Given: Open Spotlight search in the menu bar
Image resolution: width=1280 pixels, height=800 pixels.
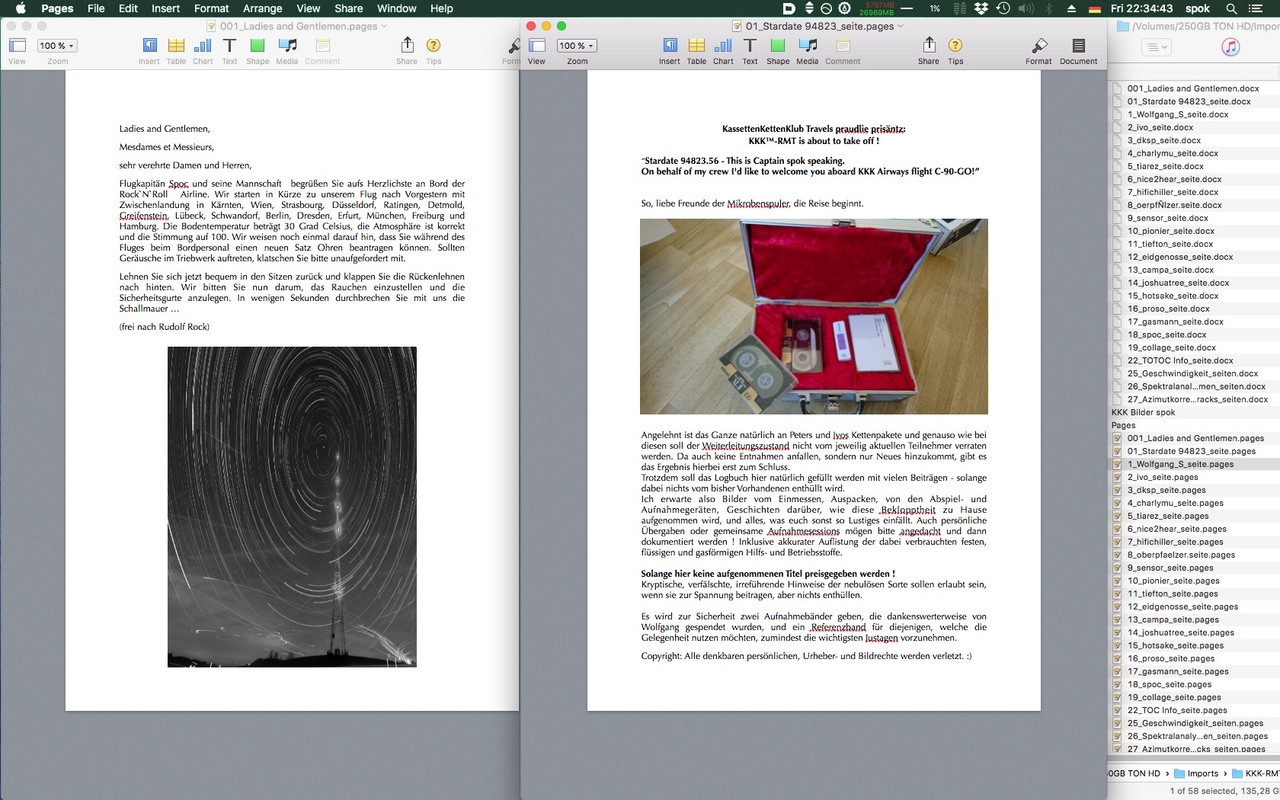Looking at the screenshot, I should [1232, 8].
